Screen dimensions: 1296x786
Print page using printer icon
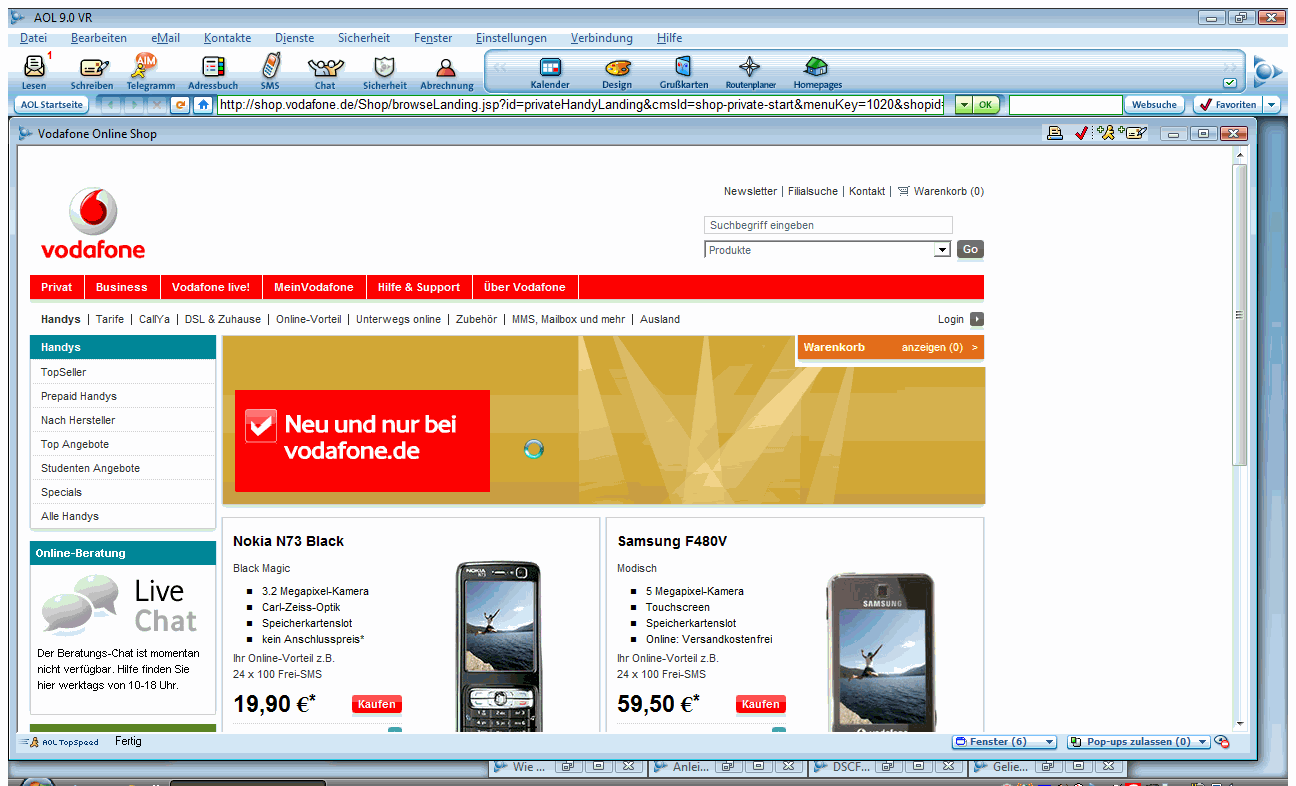point(1054,133)
